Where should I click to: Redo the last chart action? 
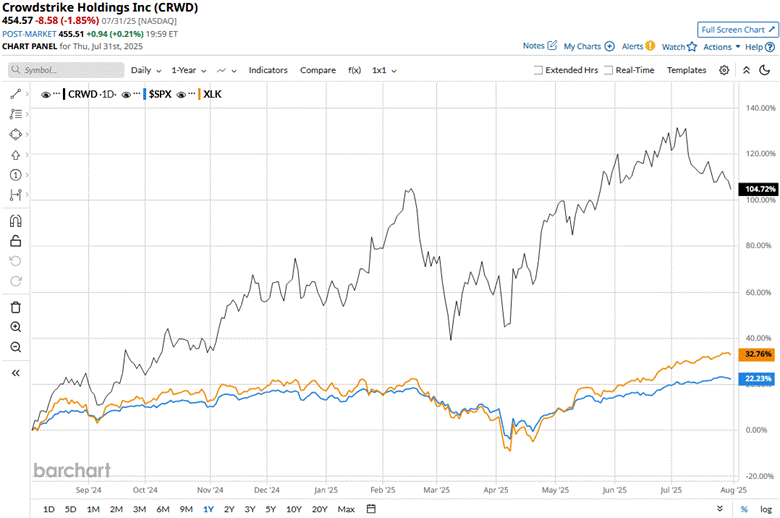[15, 281]
